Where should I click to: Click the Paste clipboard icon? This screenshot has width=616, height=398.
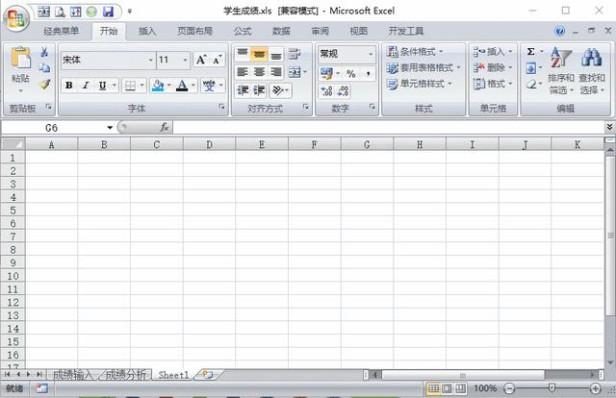pos(20,58)
